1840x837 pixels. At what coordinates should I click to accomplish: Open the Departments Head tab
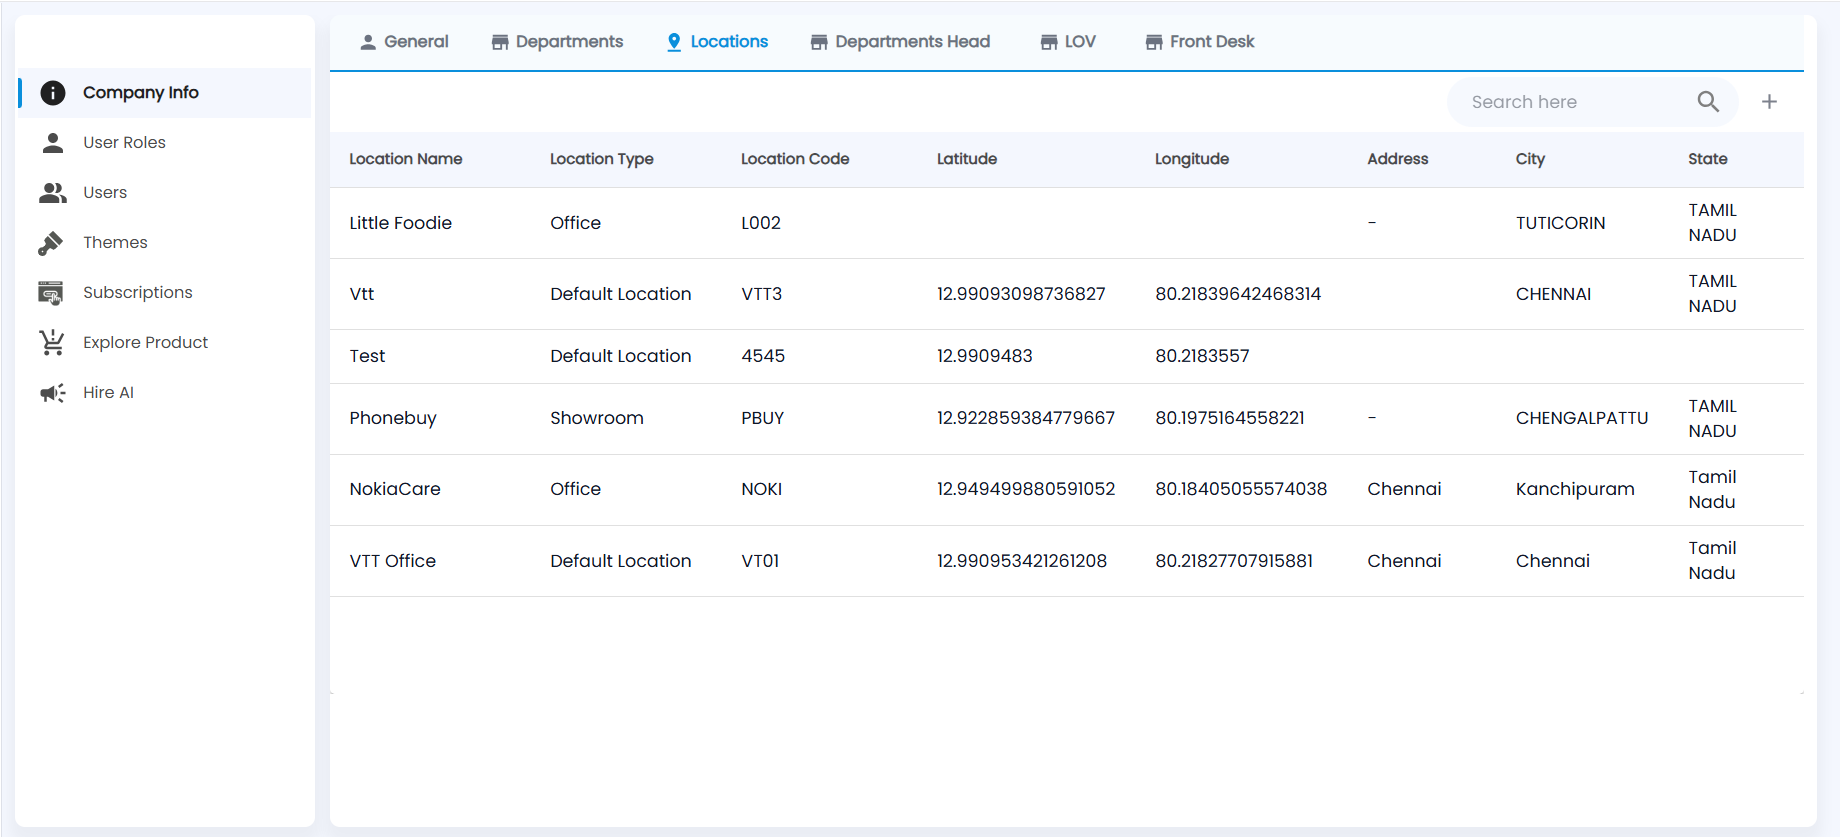[x=900, y=42]
